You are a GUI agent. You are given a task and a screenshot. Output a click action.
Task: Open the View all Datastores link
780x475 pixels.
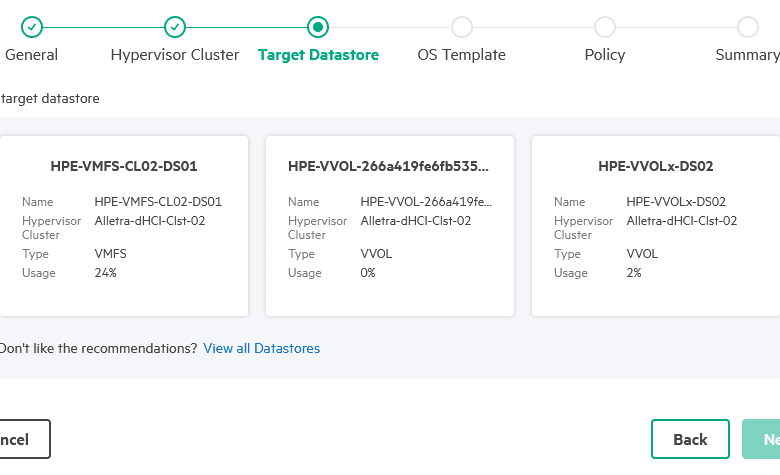[x=262, y=348]
